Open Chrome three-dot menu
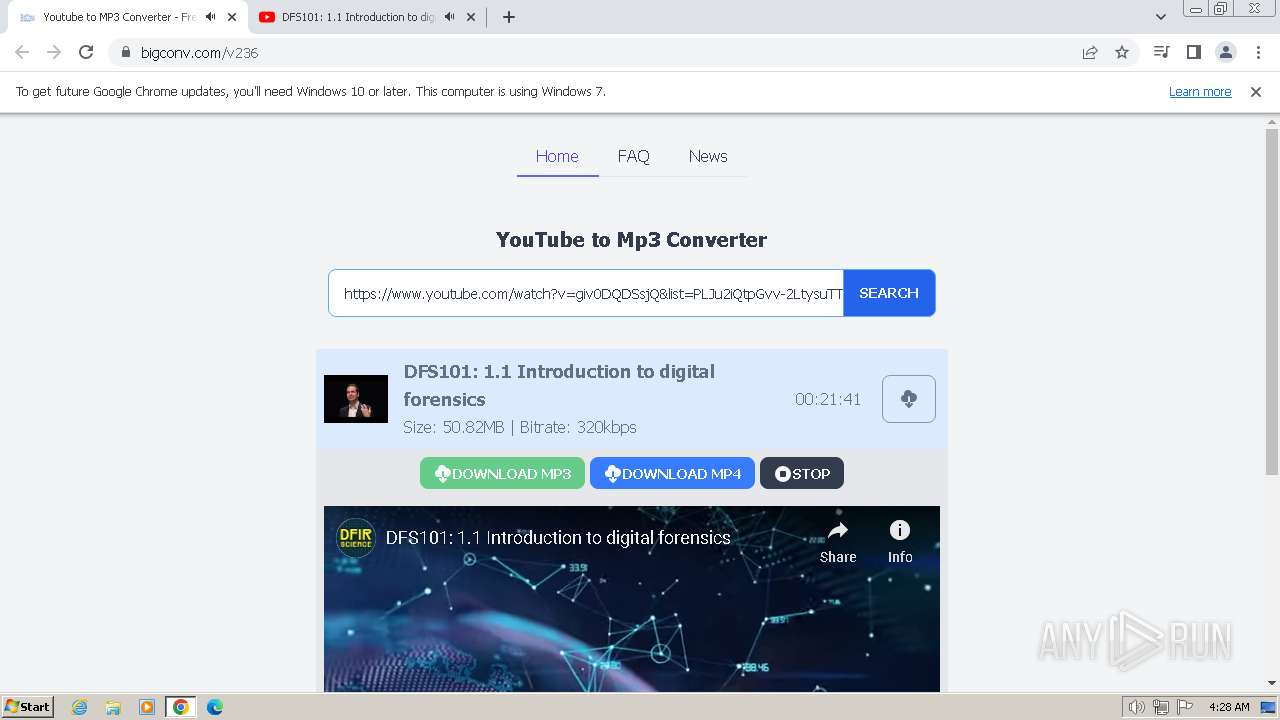This screenshot has width=1280, height=720. [1258, 52]
